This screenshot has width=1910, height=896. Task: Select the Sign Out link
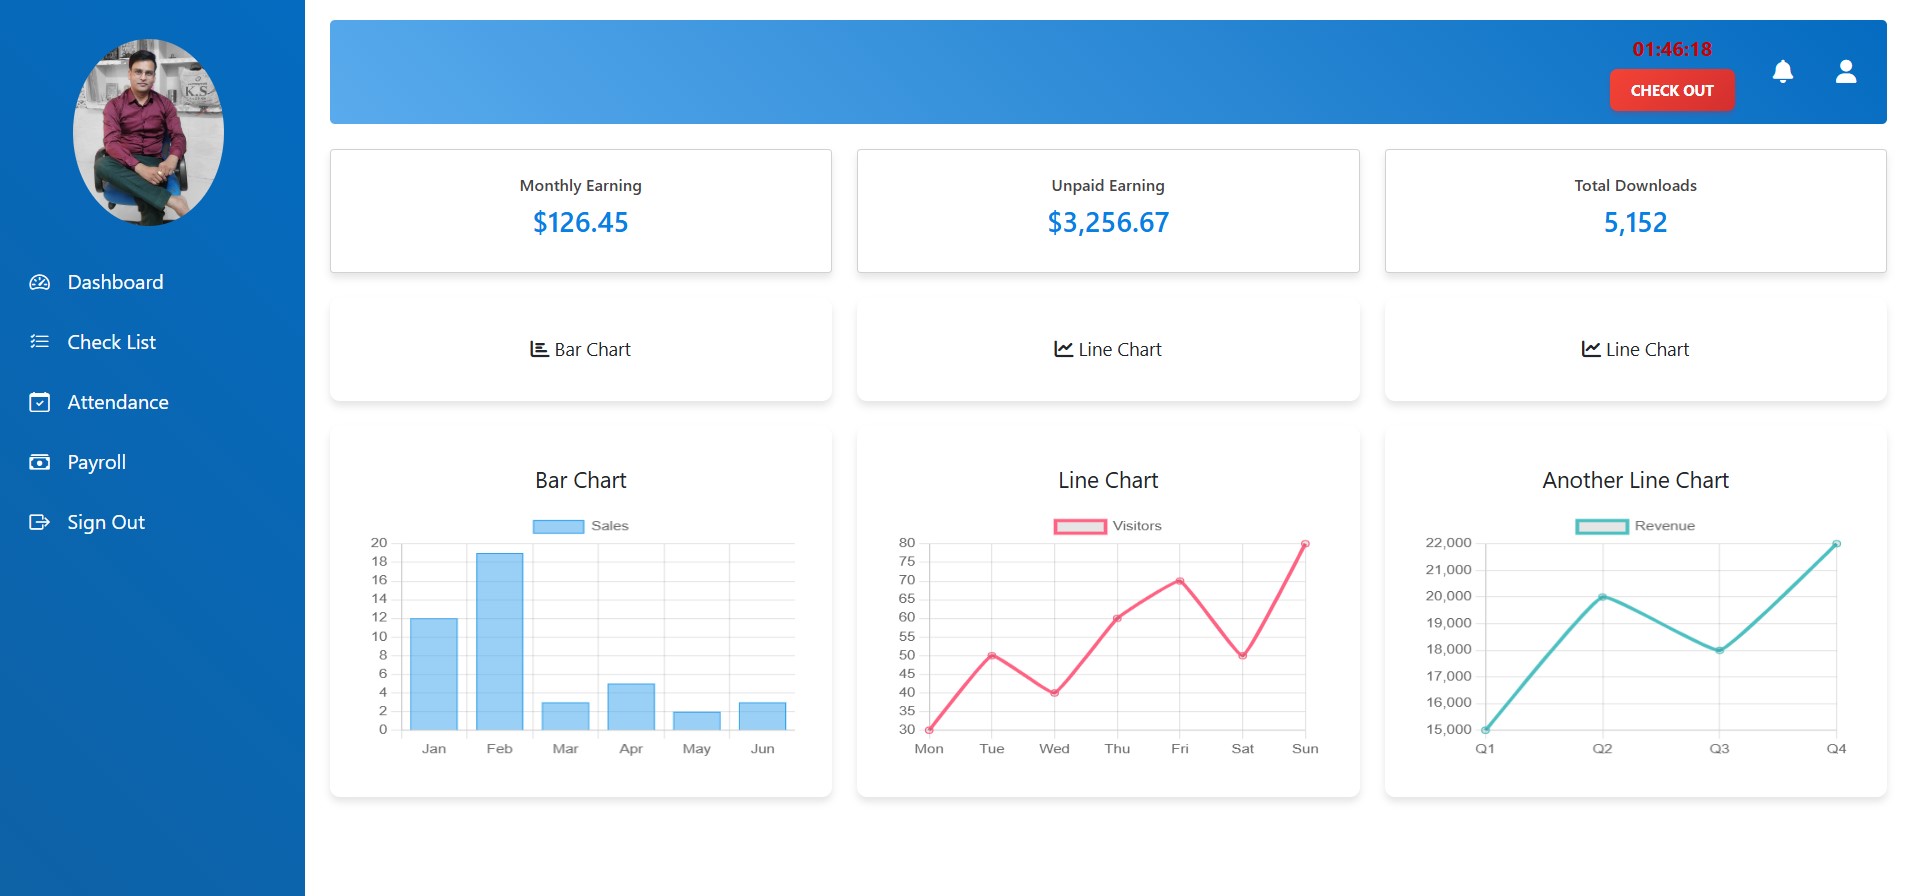tap(105, 522)
